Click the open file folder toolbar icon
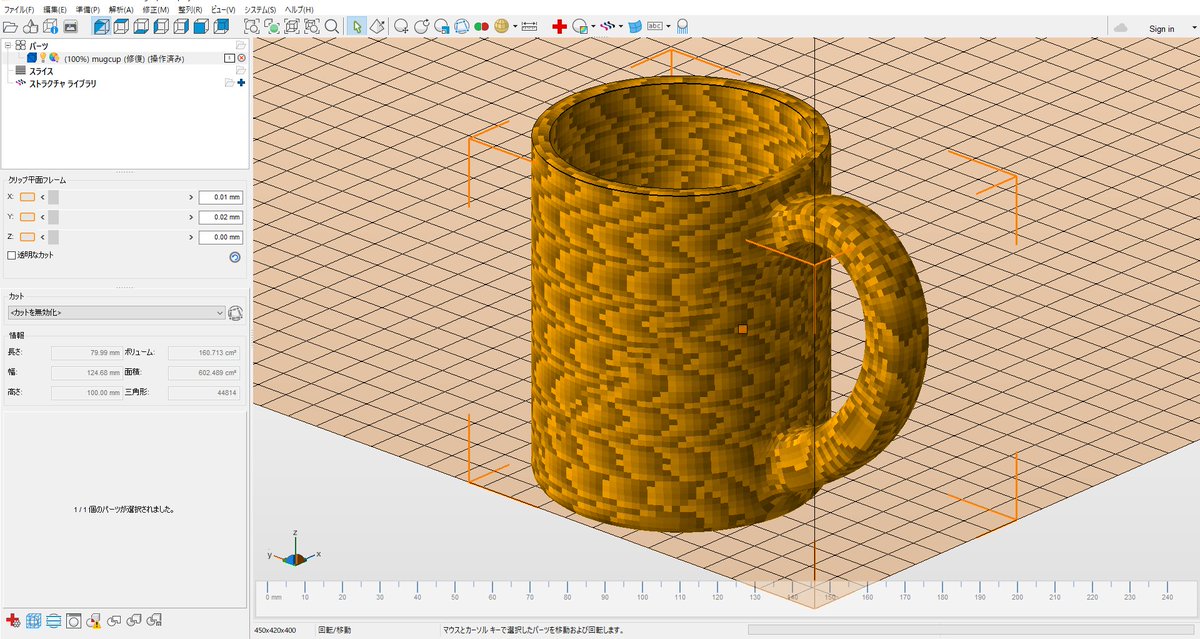 pos(10,27)
